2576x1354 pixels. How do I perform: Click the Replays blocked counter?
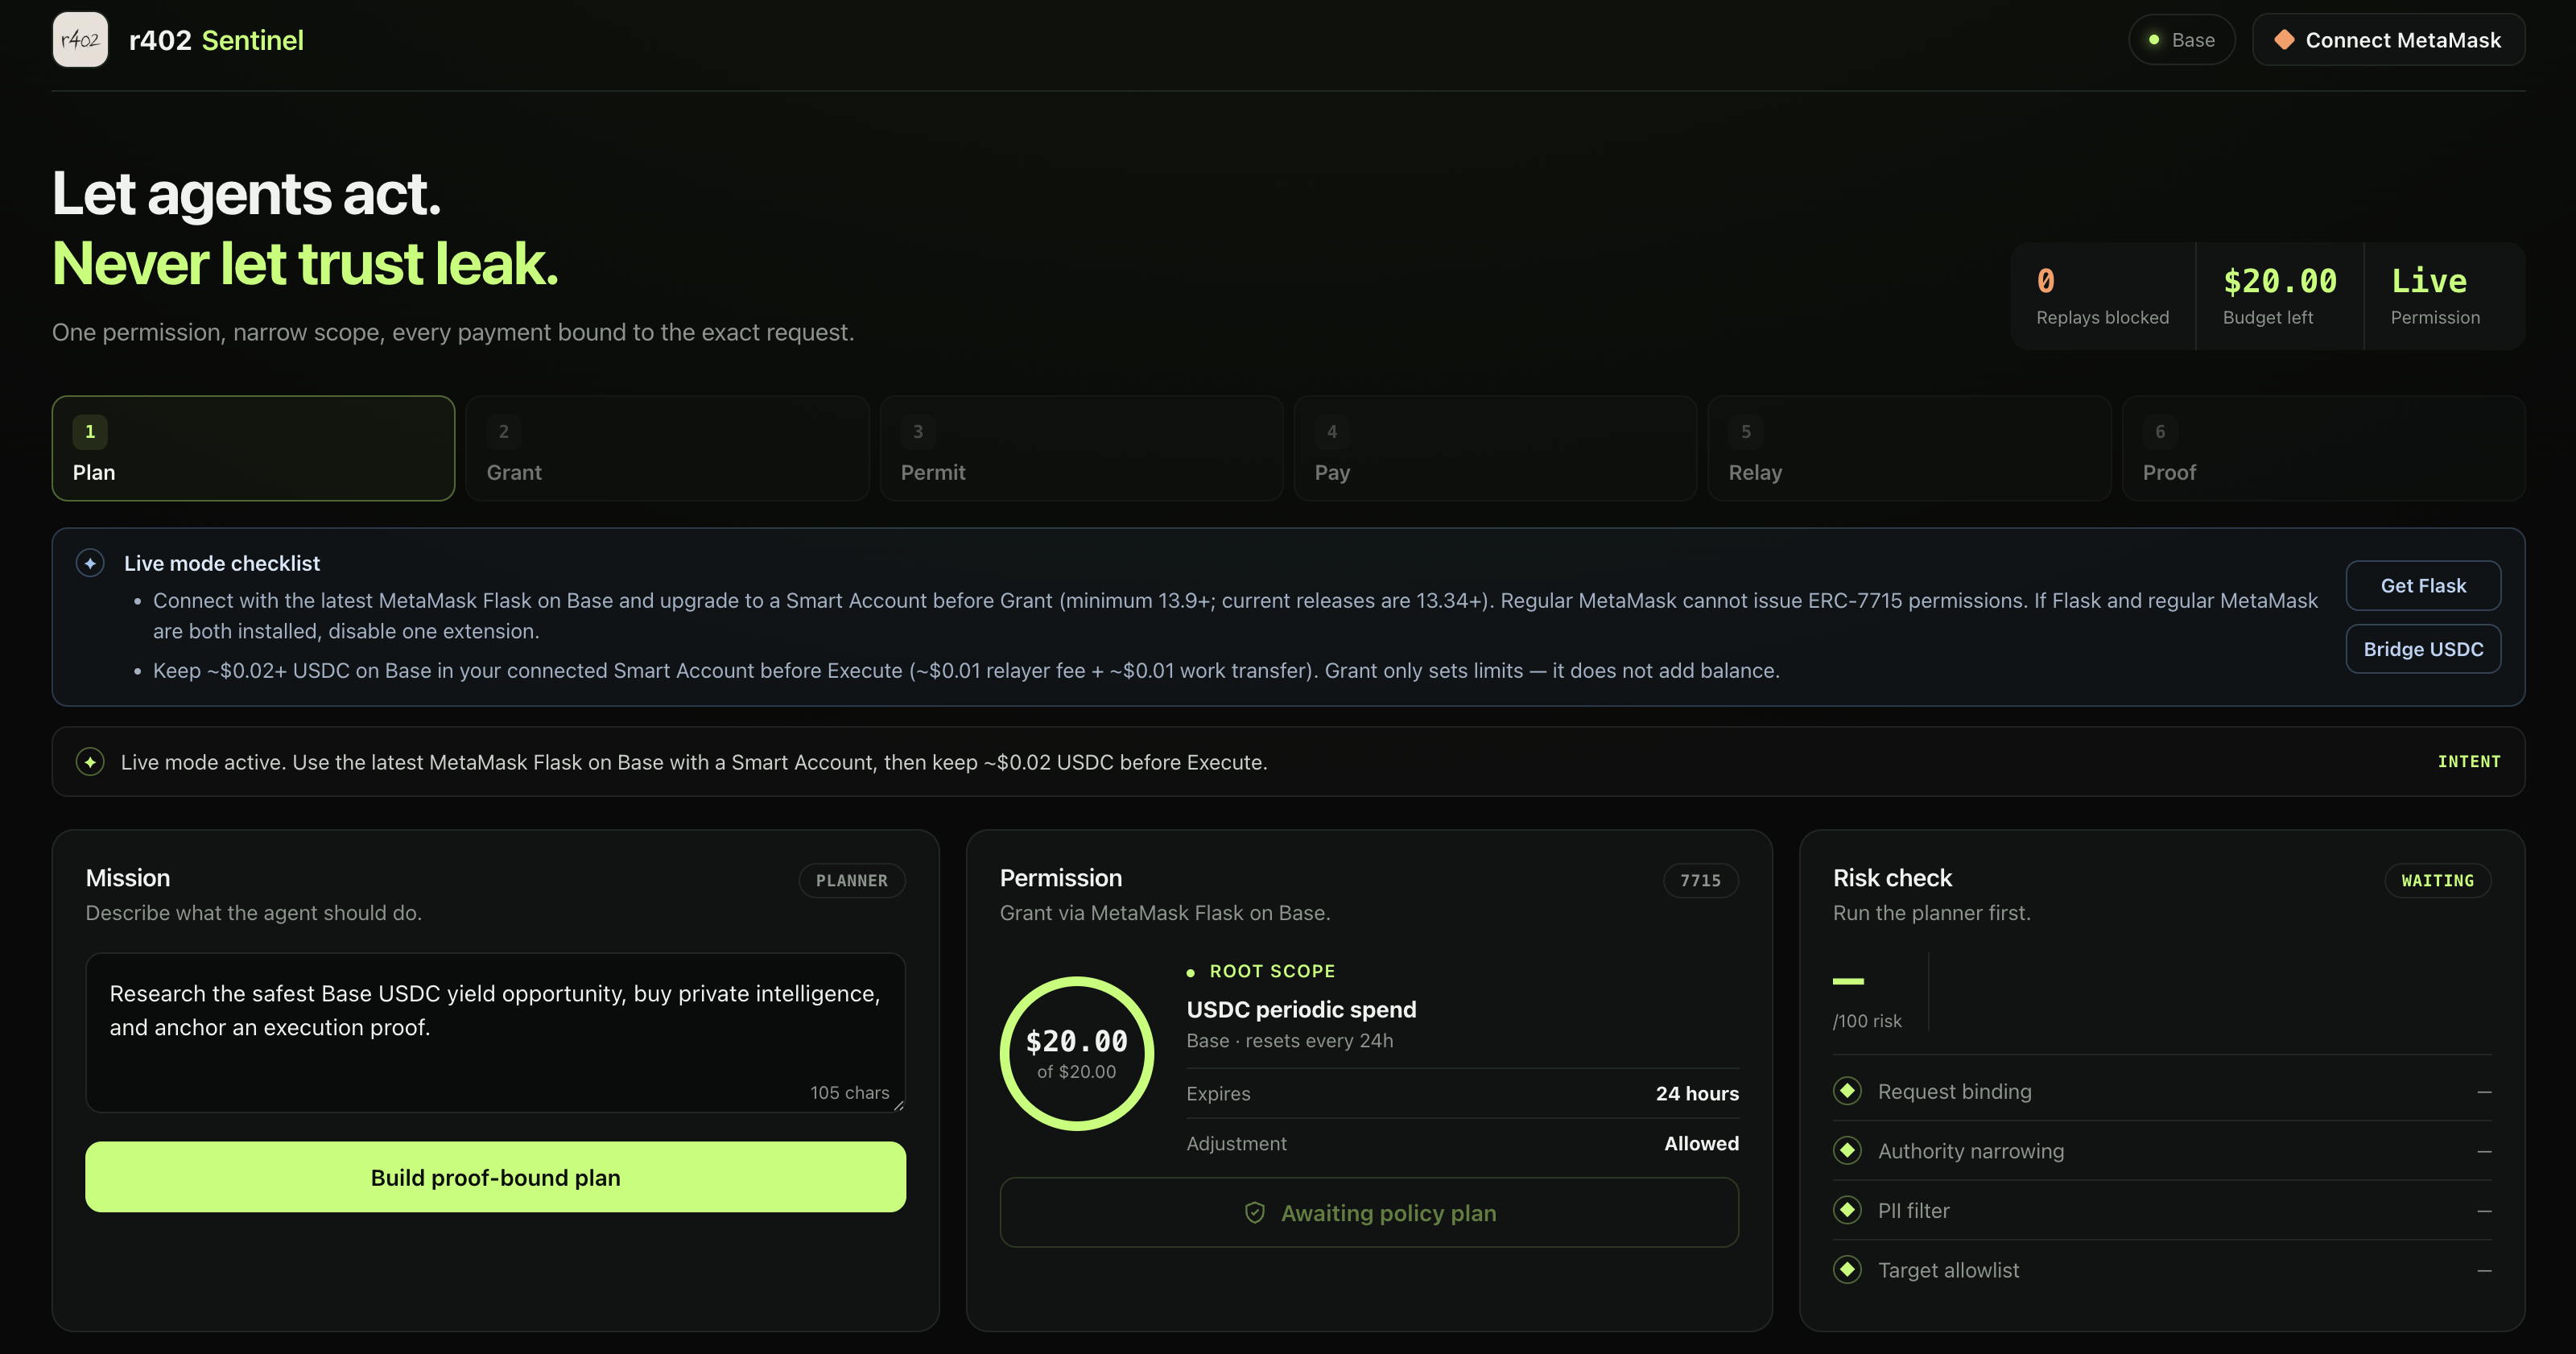pyautogui.click(x=2102, y=296)
